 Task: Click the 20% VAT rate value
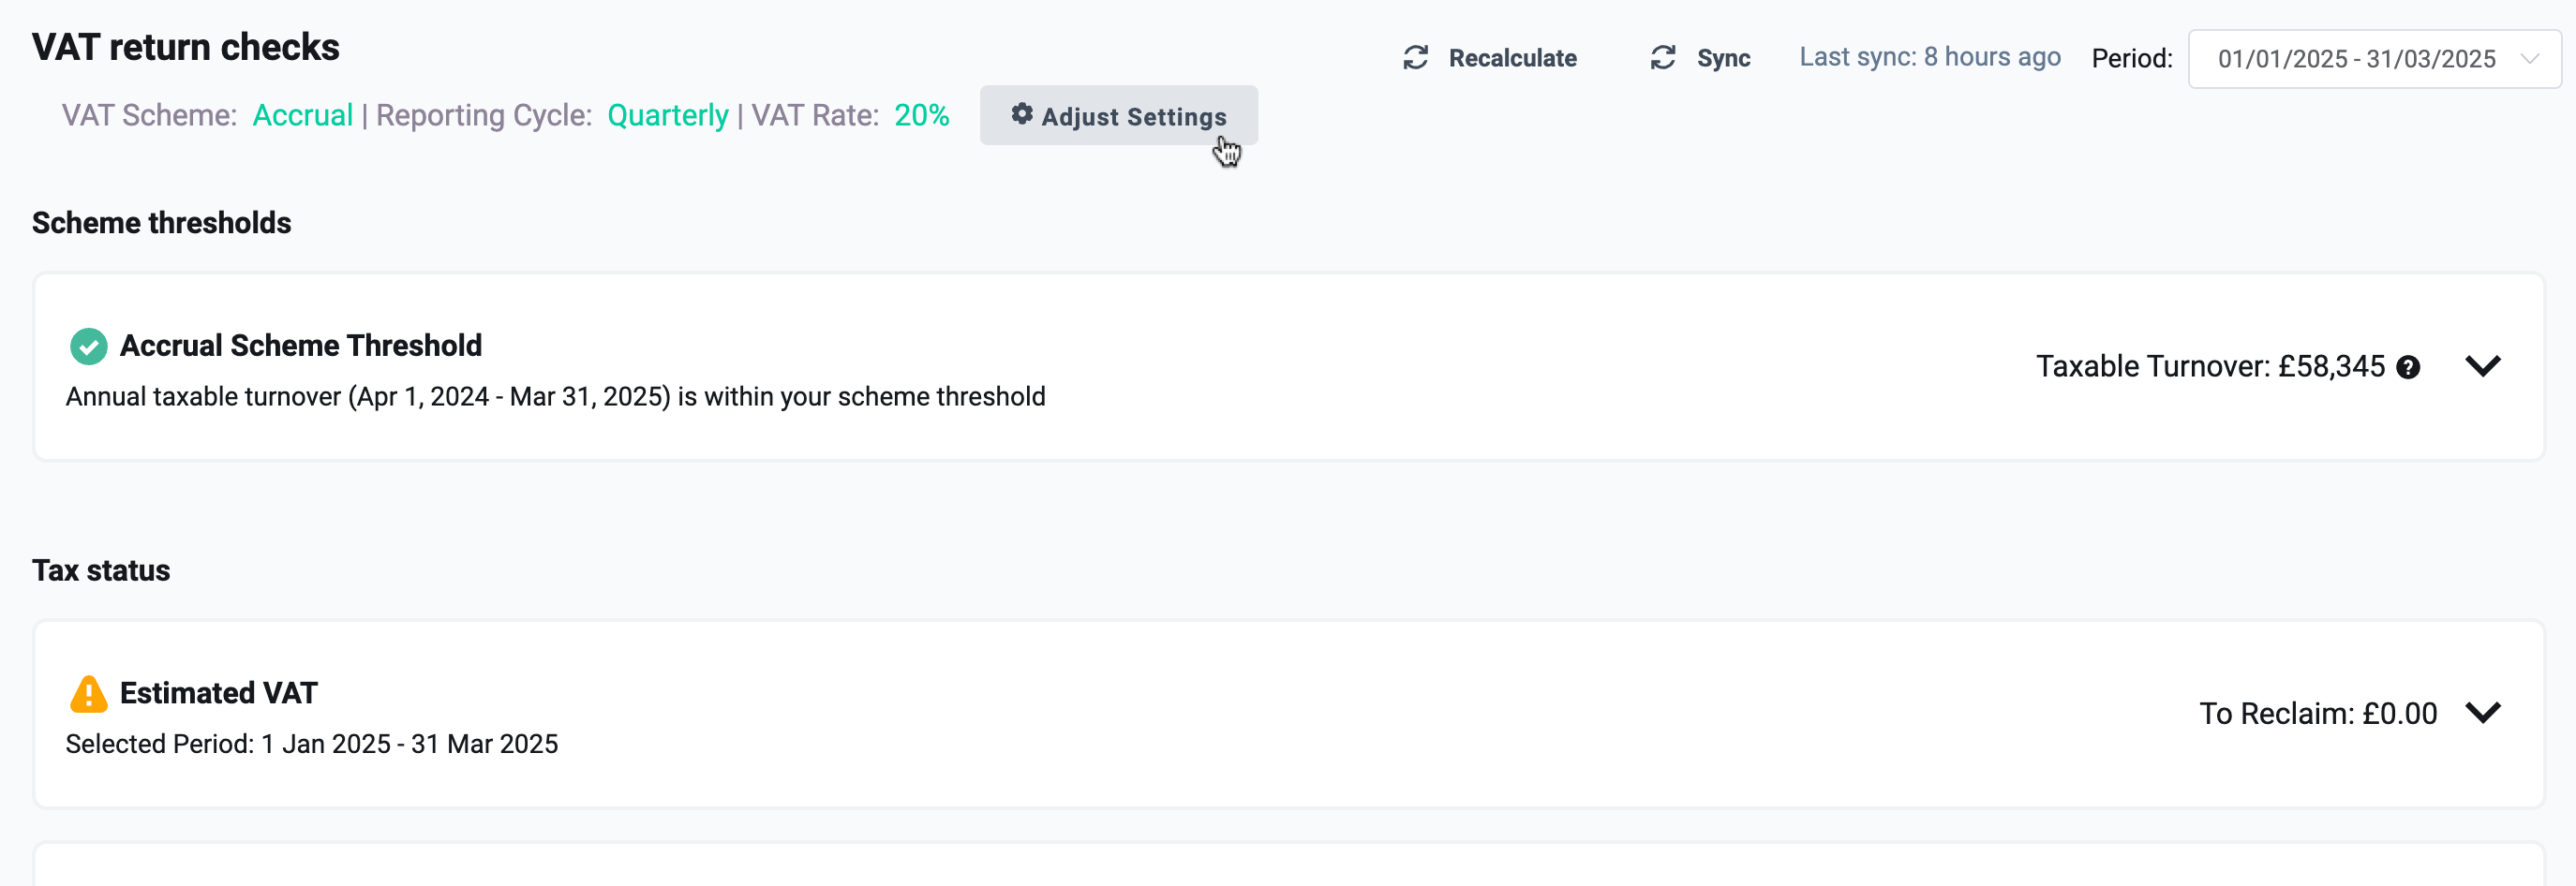[x=921, y=115]
